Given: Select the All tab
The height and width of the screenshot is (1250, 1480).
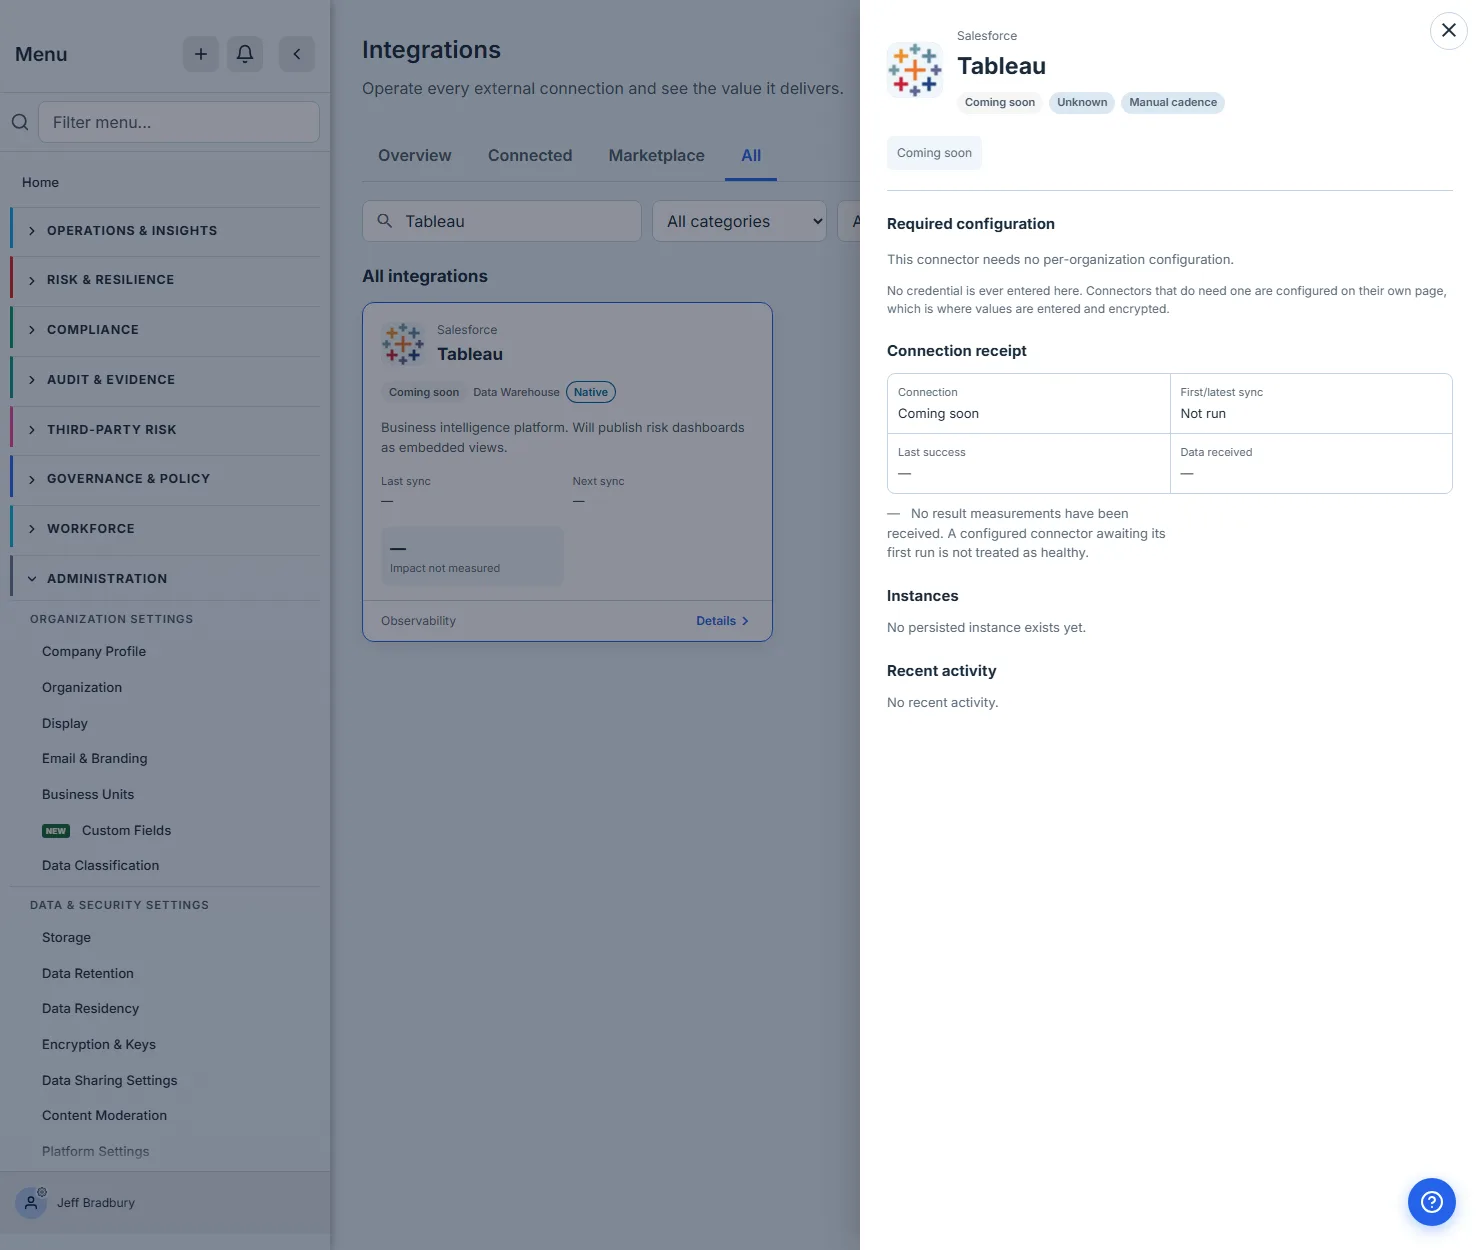Looking at the screenshot, I should [x=751, y=156].
